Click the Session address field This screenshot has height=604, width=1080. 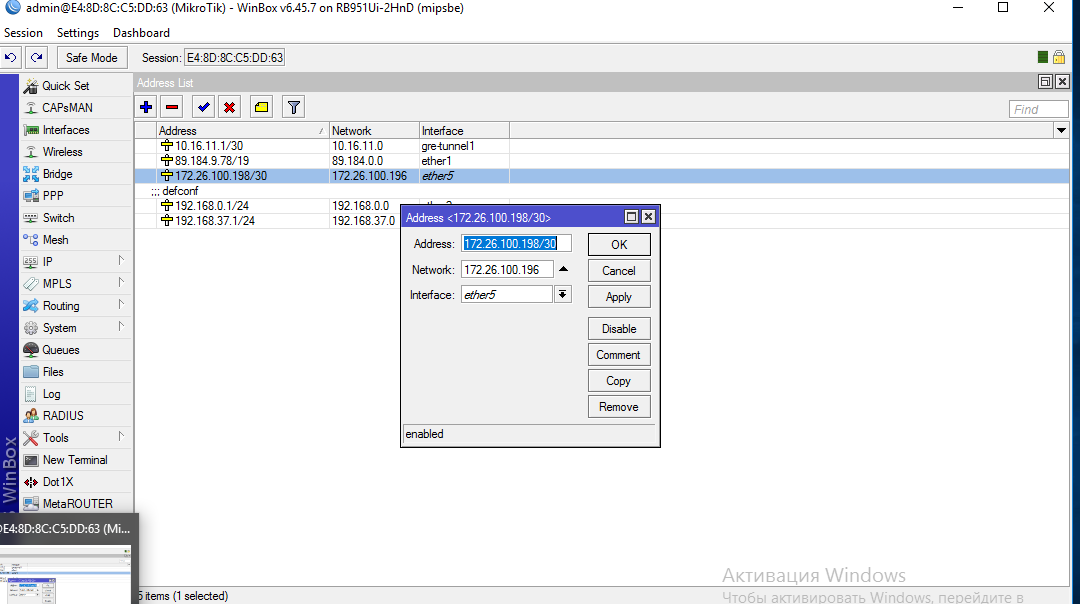[x=234, y=58]
